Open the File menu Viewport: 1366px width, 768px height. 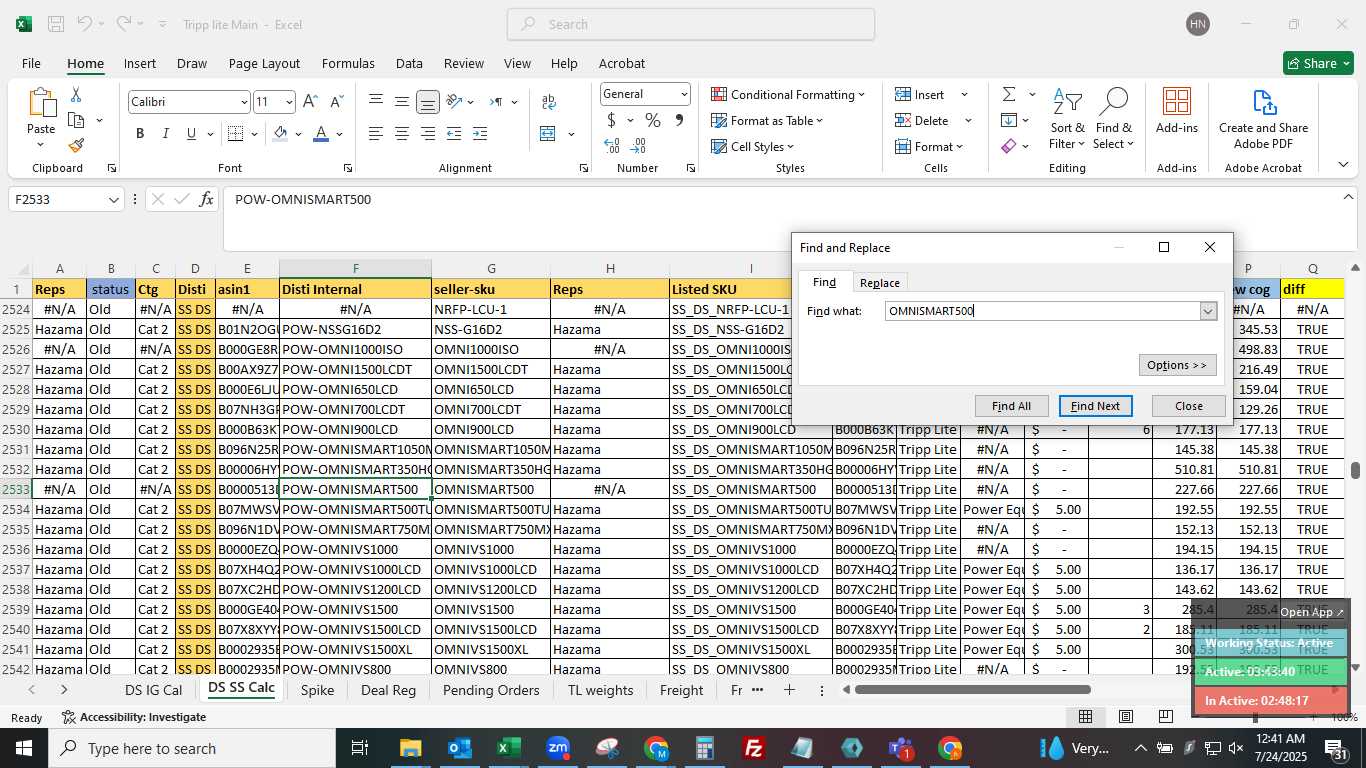(x=31, y=63)
